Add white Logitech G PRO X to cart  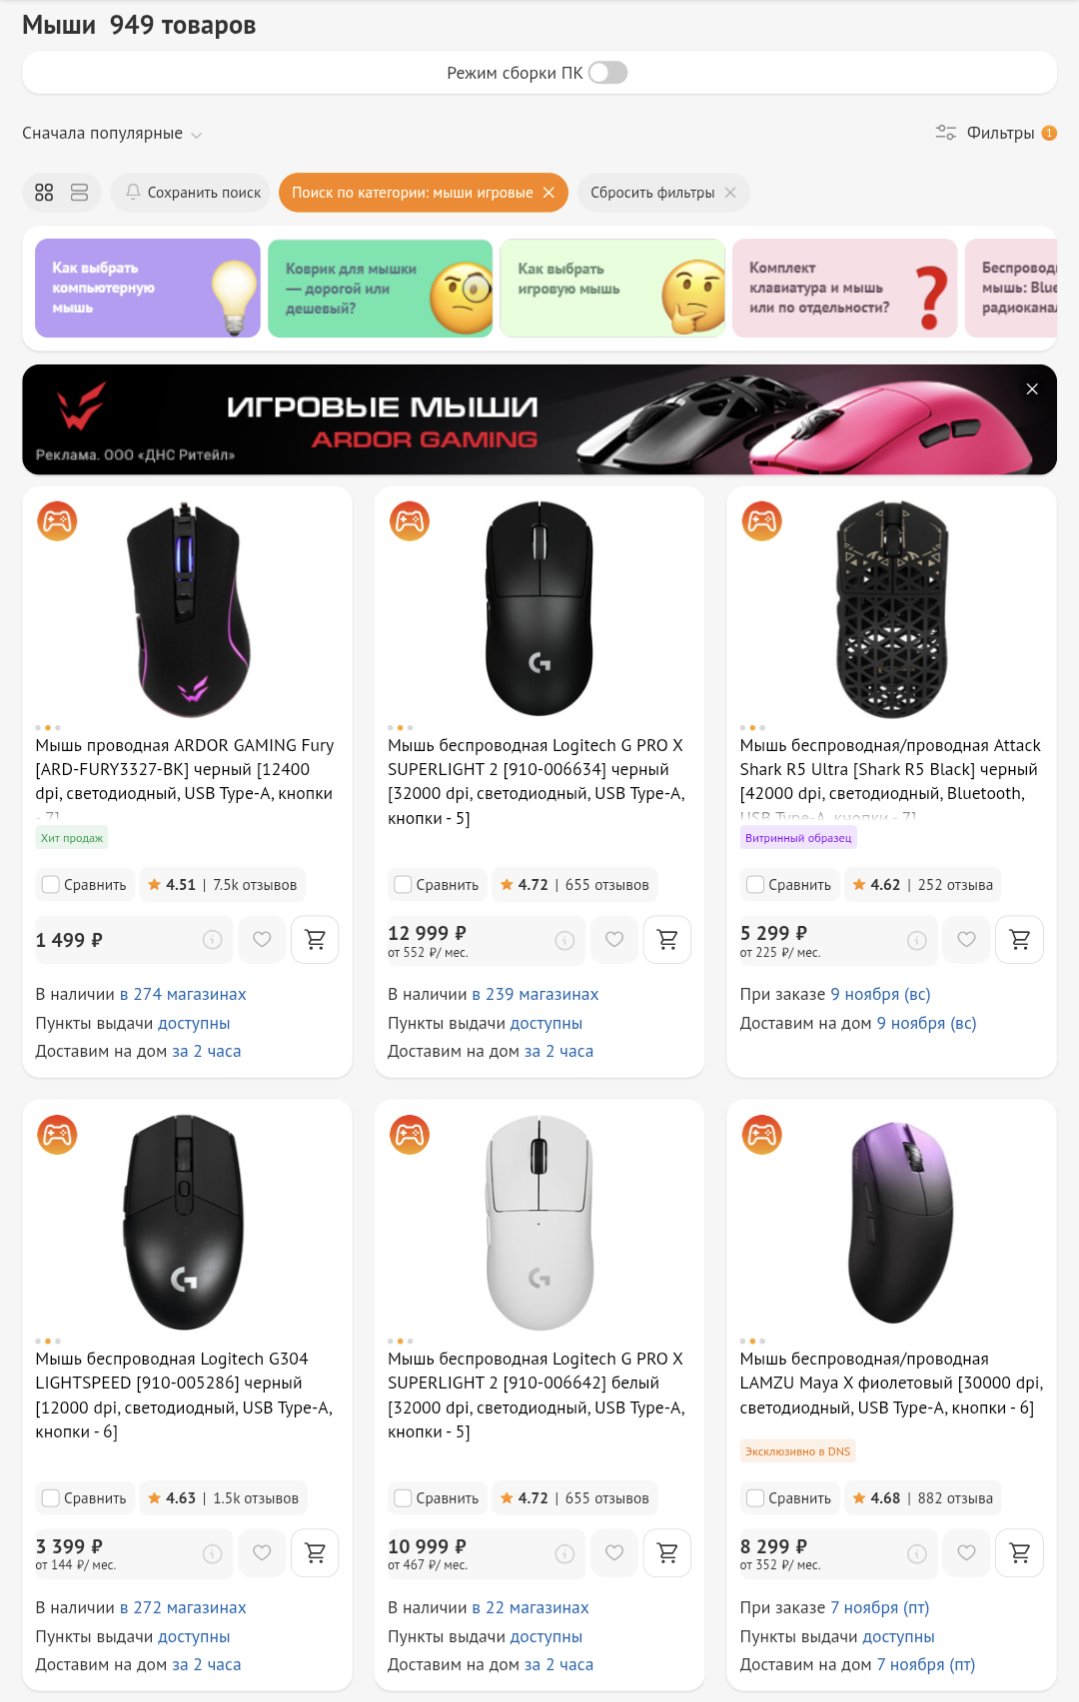[x=667, y=1553]
